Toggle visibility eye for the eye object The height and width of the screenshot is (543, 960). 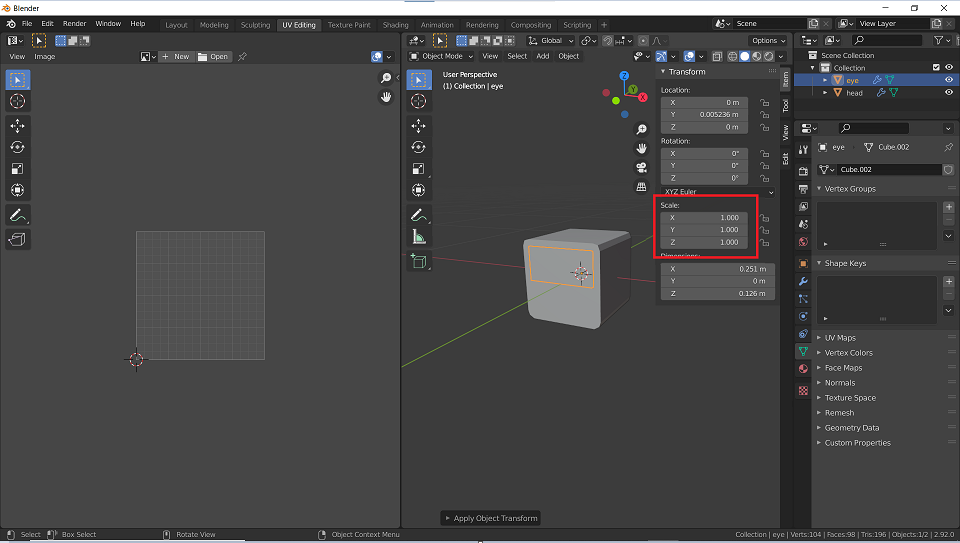948,80
